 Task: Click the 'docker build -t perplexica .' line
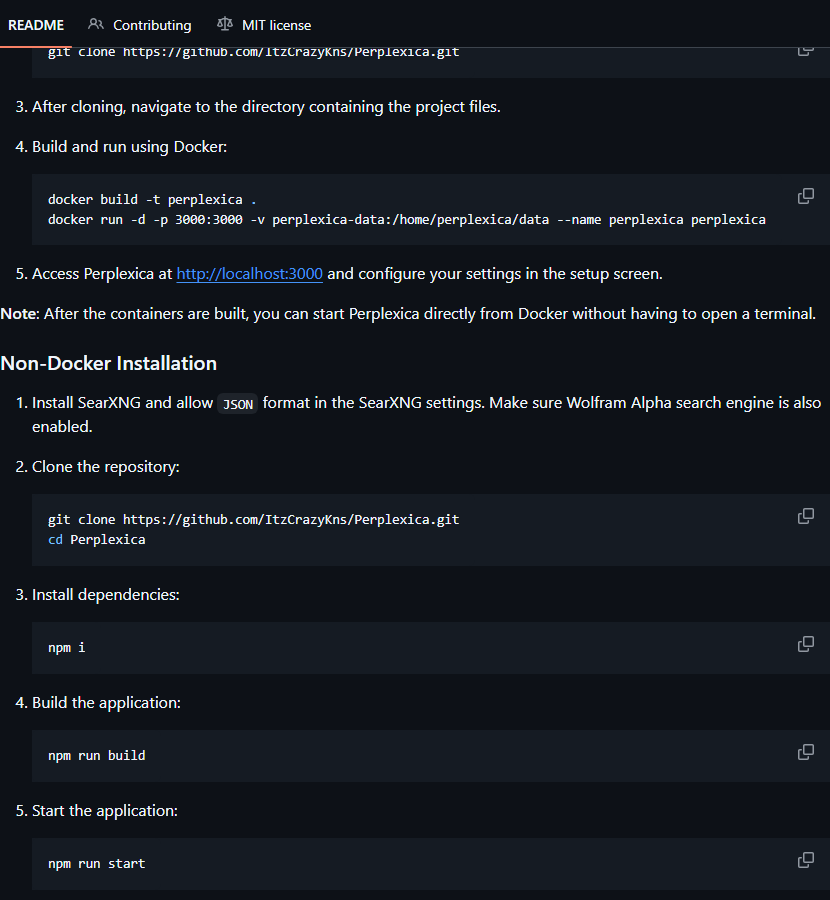pyautogui.click(x=150, y=199)
